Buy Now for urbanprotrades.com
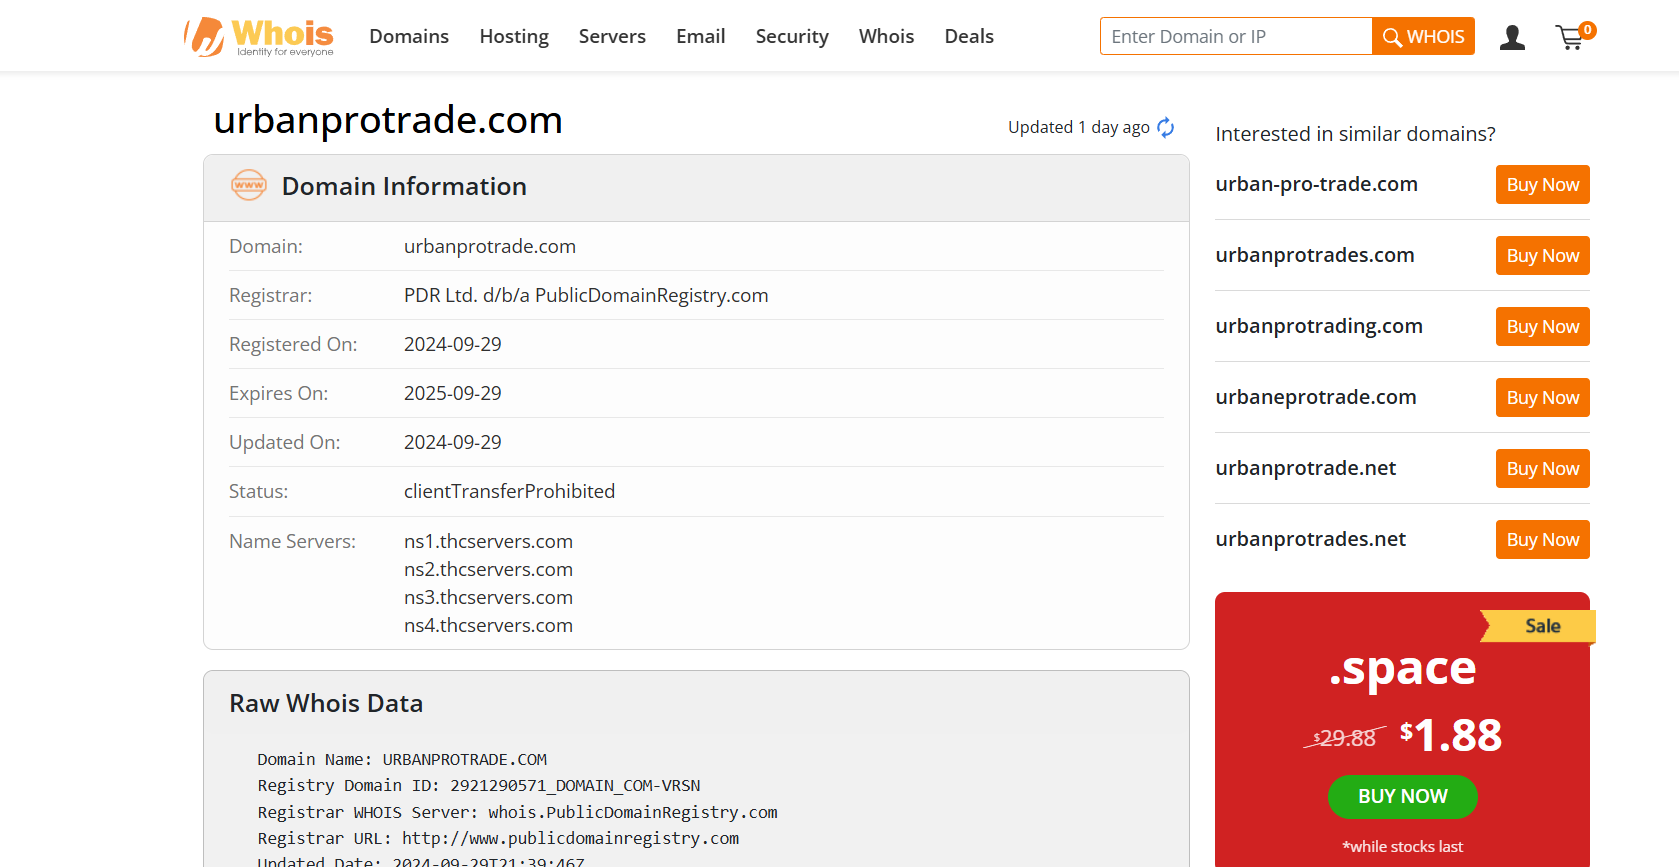This screenshot has height=867, width=1679. (1542, 256)
